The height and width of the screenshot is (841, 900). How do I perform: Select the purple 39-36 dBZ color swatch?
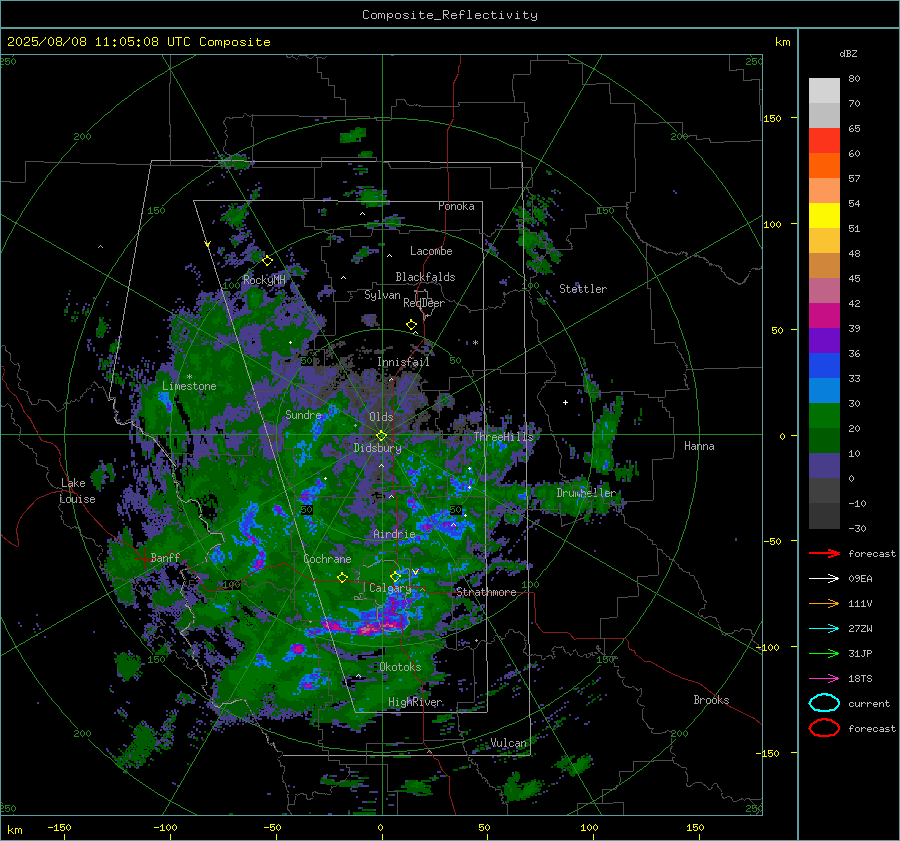click(824, 341)
